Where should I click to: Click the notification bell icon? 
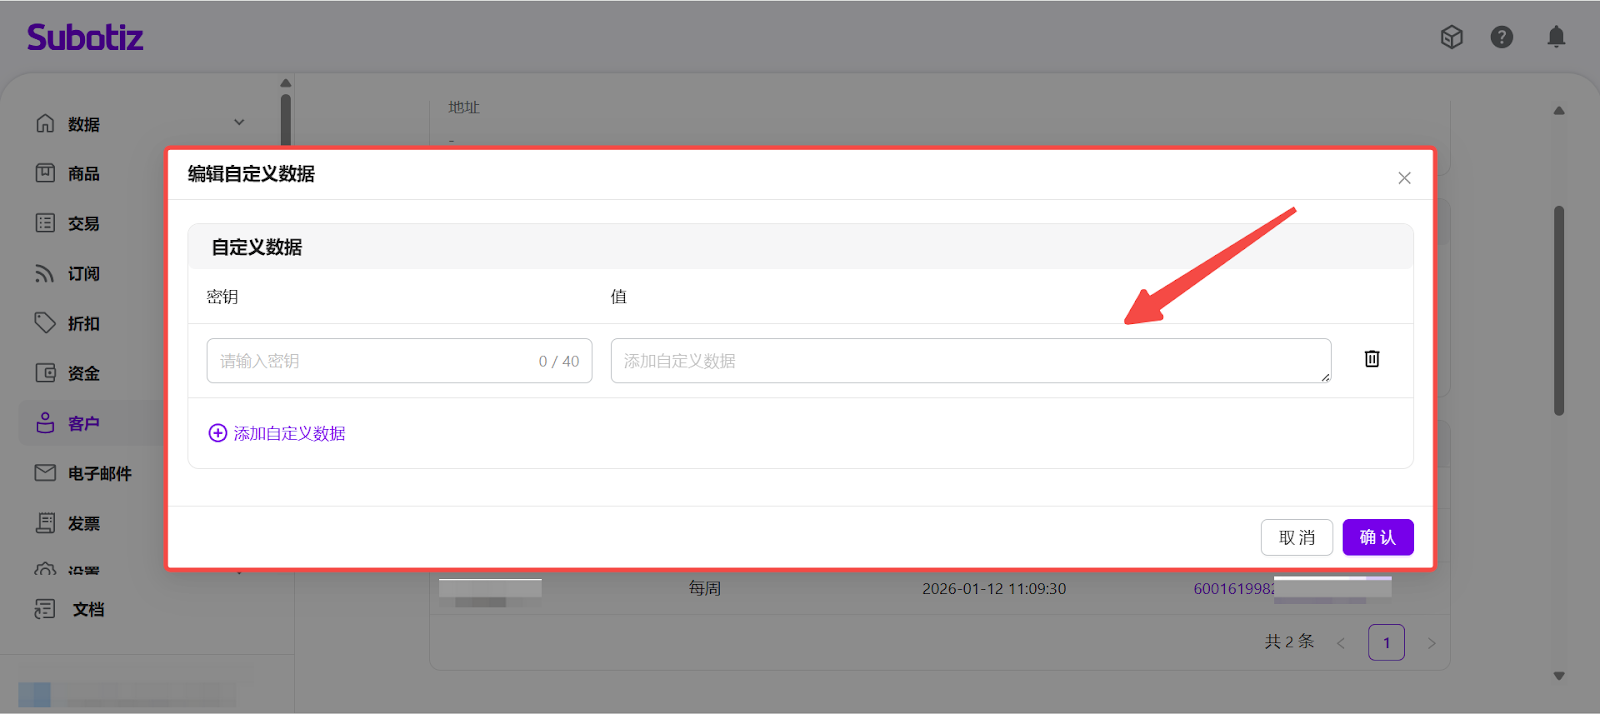pyautogui.click(x=1556, y=37)
